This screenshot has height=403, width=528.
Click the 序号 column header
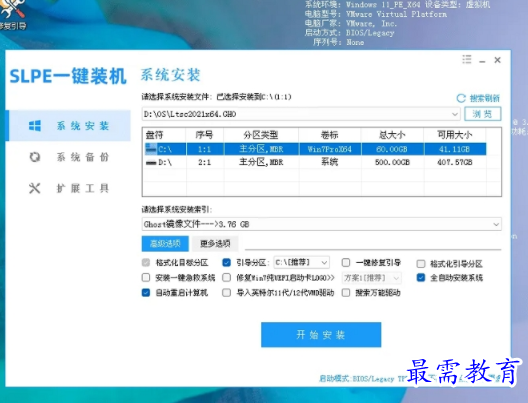(204, 135)
